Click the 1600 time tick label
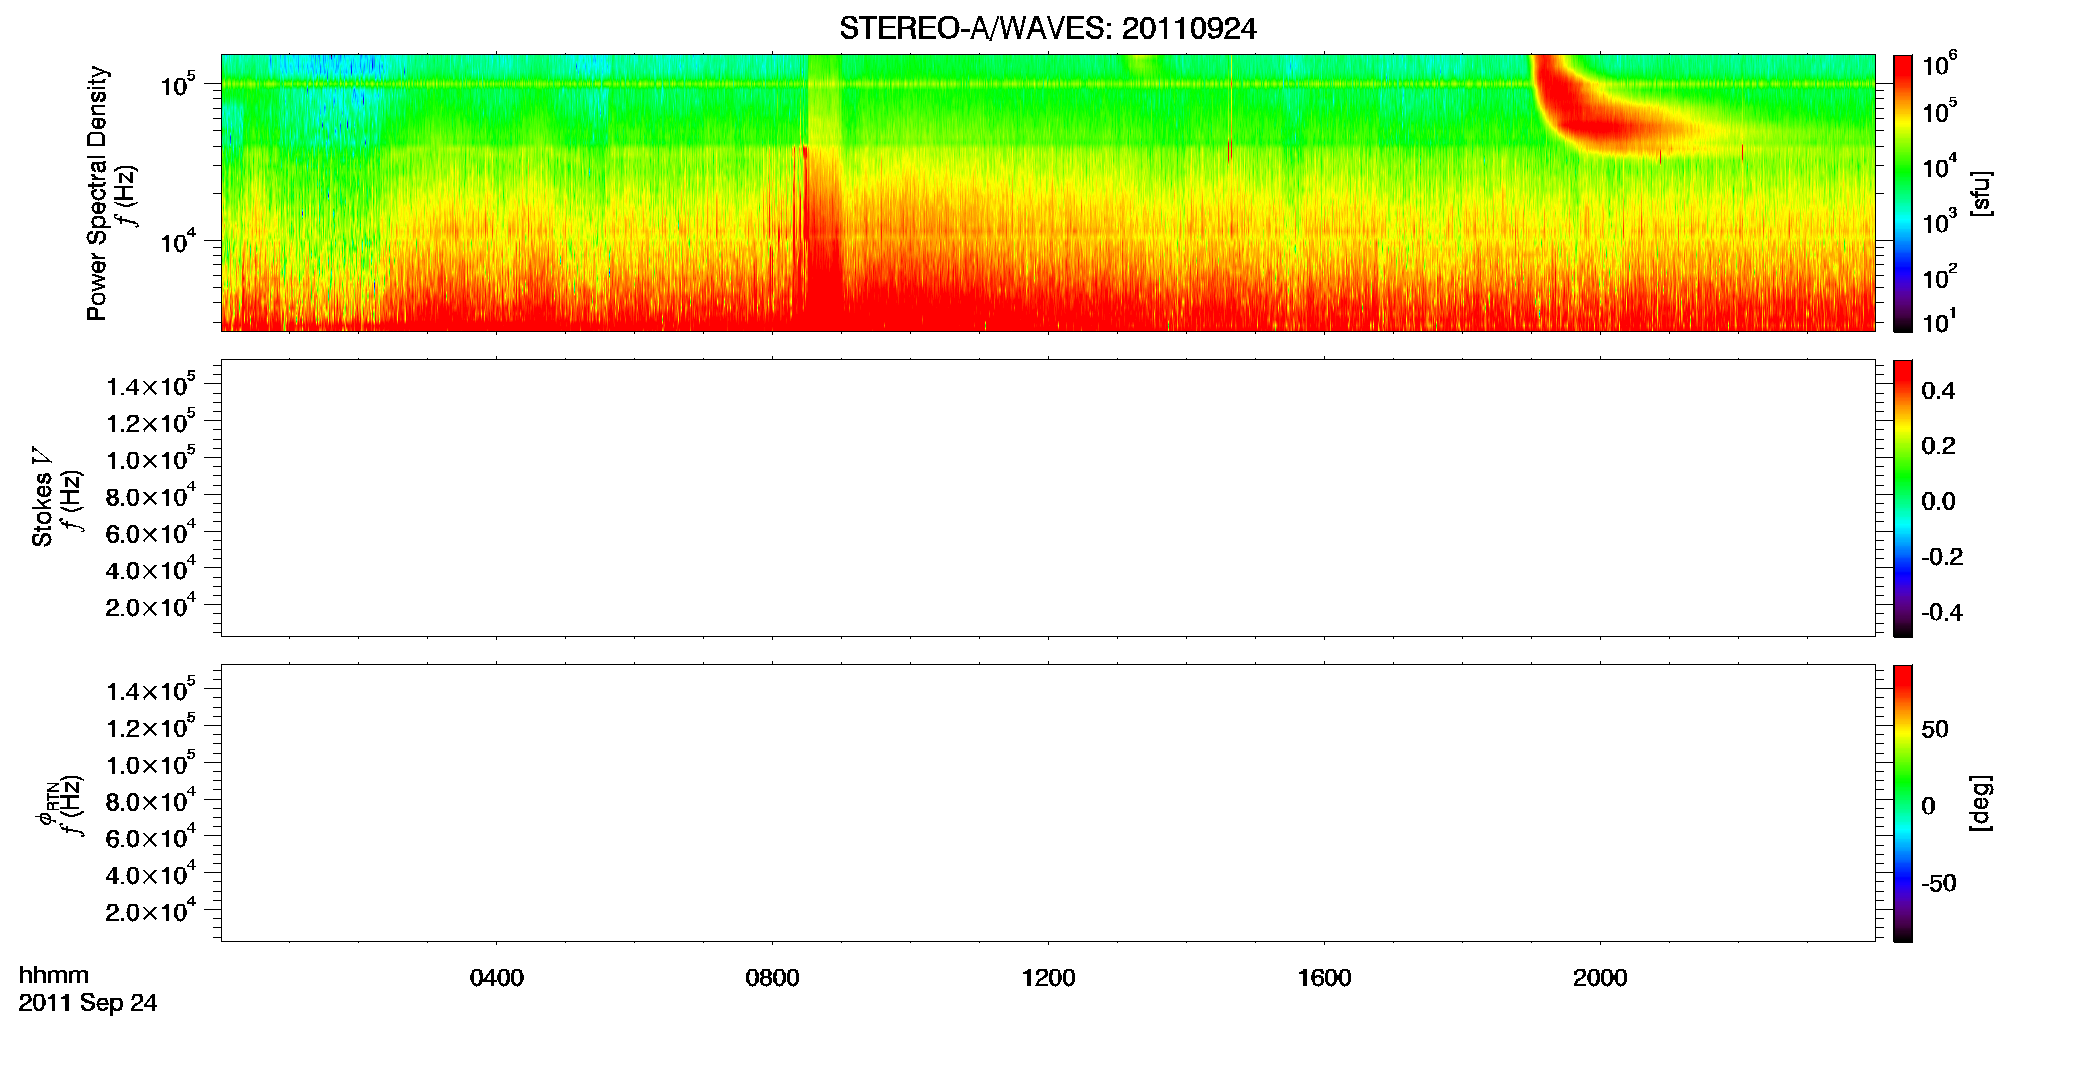Screen dimensions: 2096x1080 (x=1324, y=978)
